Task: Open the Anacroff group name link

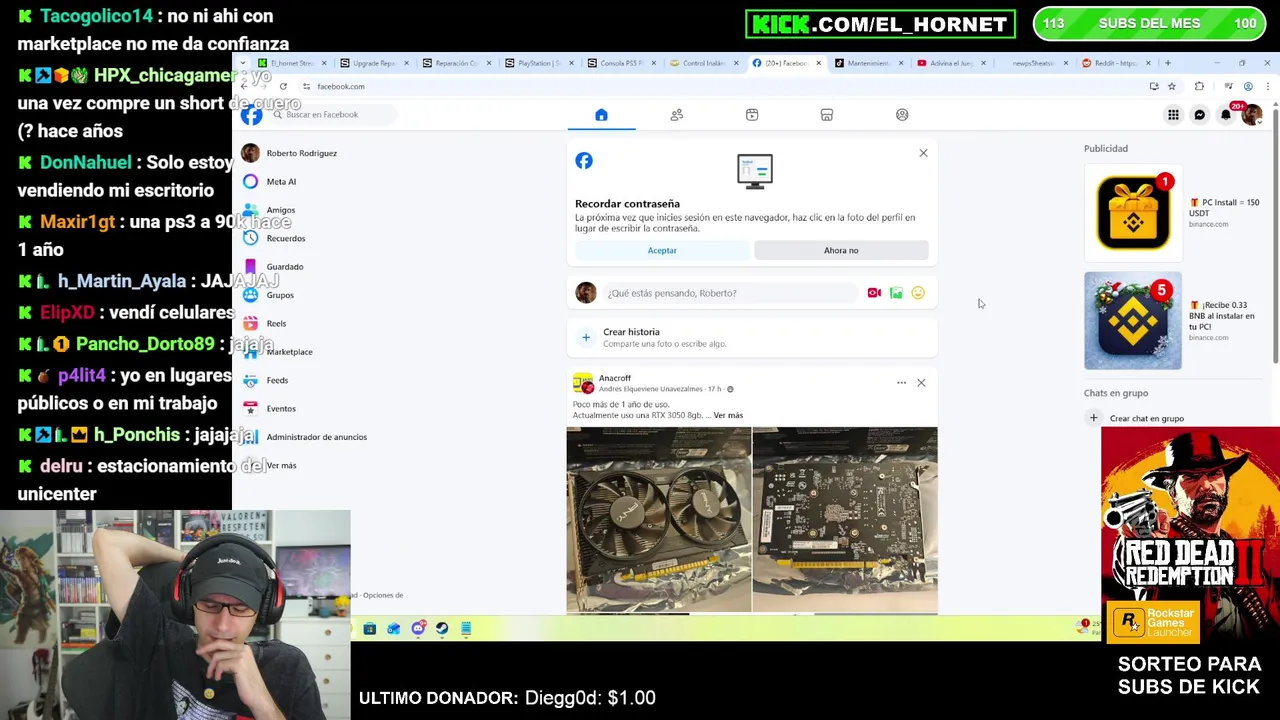Action: click(615, 378)
